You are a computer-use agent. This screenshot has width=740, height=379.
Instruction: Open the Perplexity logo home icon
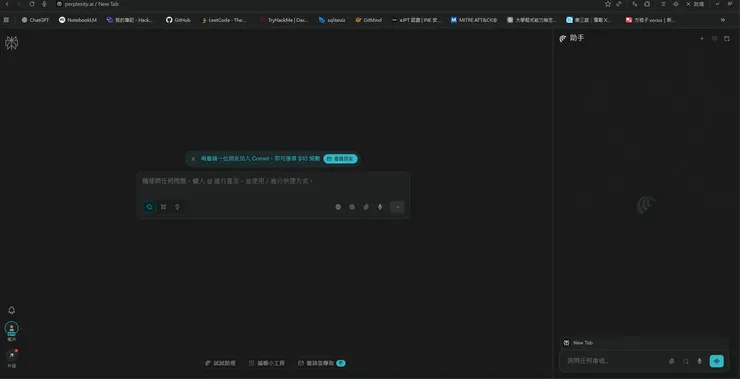click(x=11, y=43)
